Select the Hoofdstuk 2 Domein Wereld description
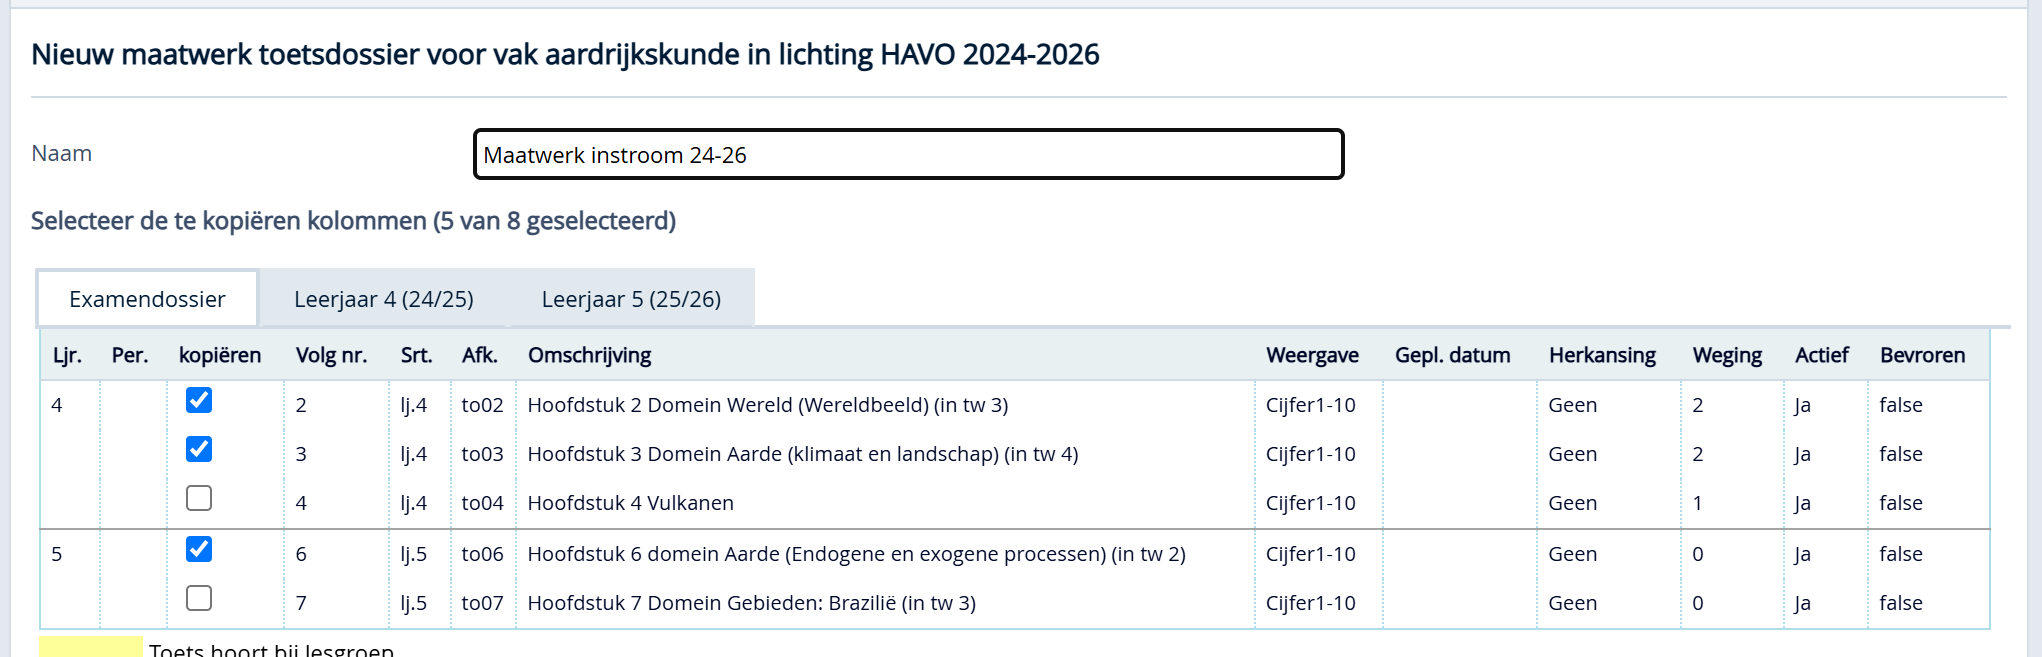Viewport: 2042px width, 657px height. (767, 405)
